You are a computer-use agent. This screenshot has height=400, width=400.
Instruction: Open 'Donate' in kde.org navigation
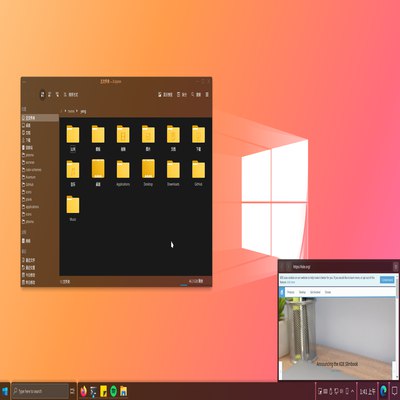(x=328, y=292)
